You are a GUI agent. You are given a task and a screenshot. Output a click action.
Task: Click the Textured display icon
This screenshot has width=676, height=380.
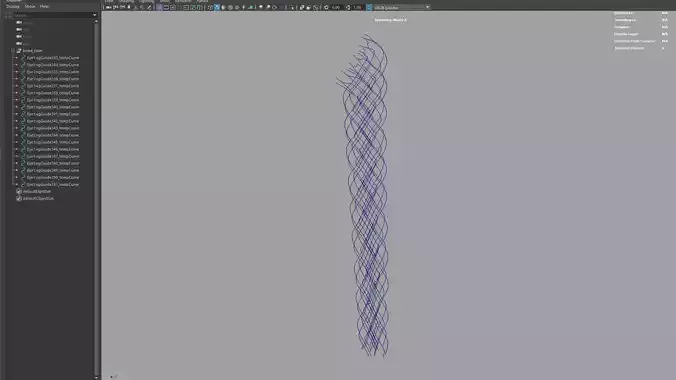(x=237, y=7)
